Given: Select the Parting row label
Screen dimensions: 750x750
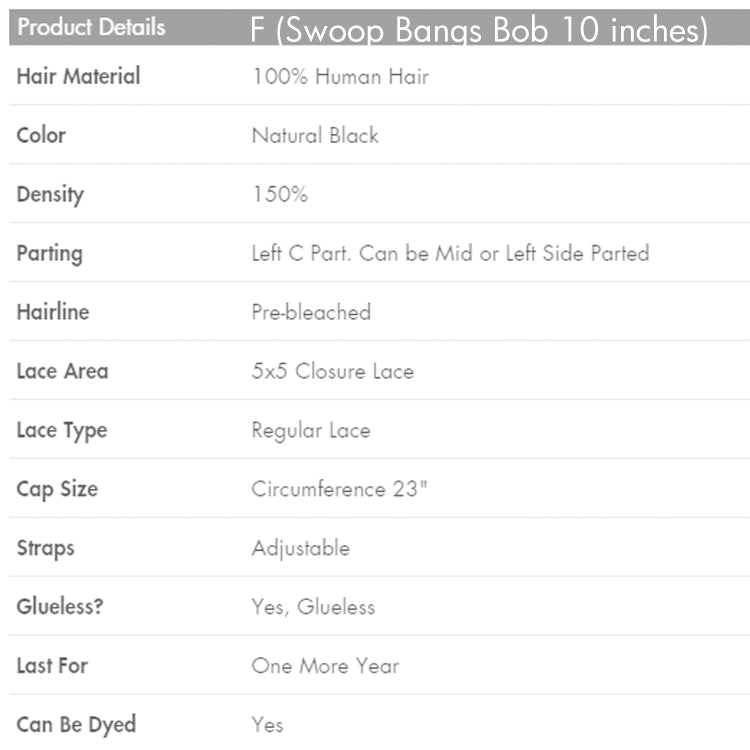Looking at the screenshot, I should [x=49, y=253].
